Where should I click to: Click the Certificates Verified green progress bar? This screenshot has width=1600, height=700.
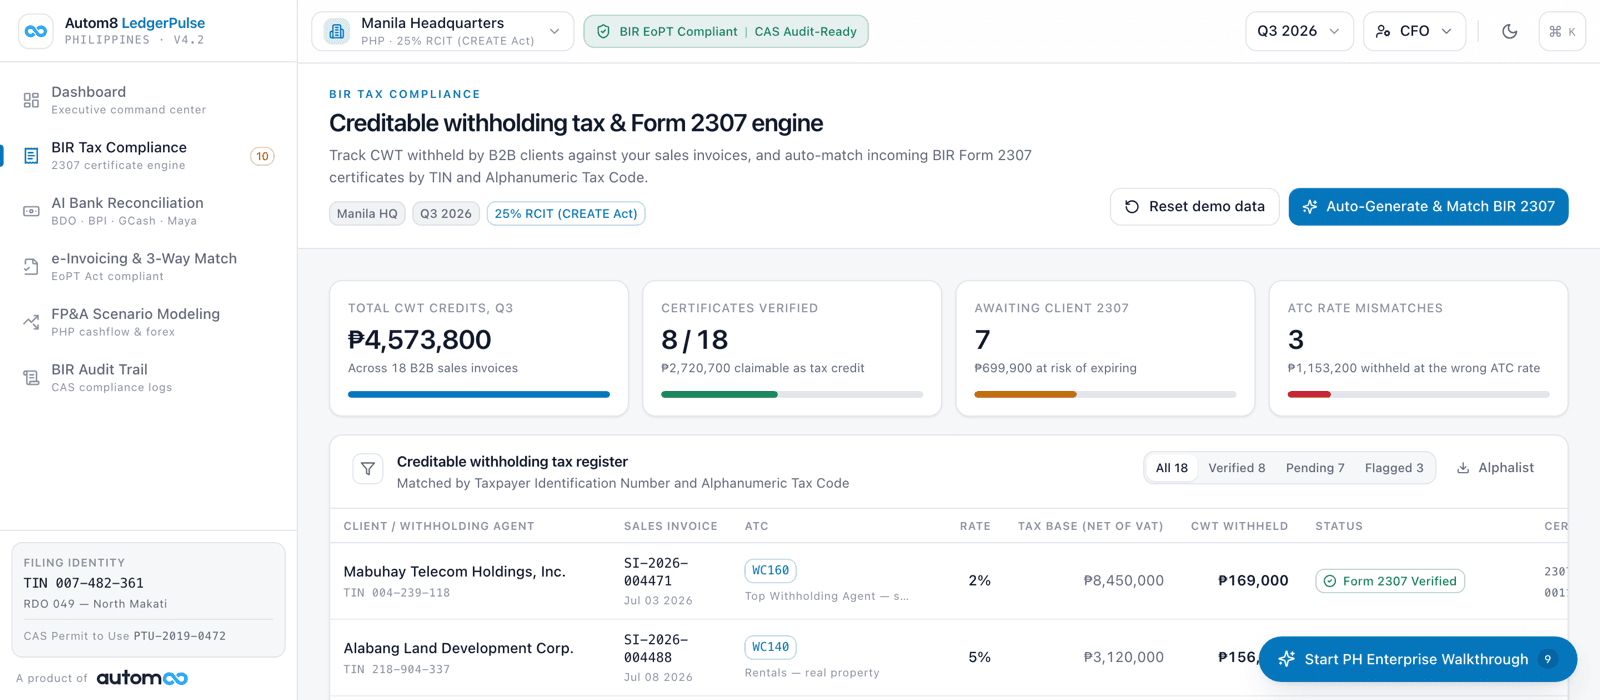pos(719,395)
